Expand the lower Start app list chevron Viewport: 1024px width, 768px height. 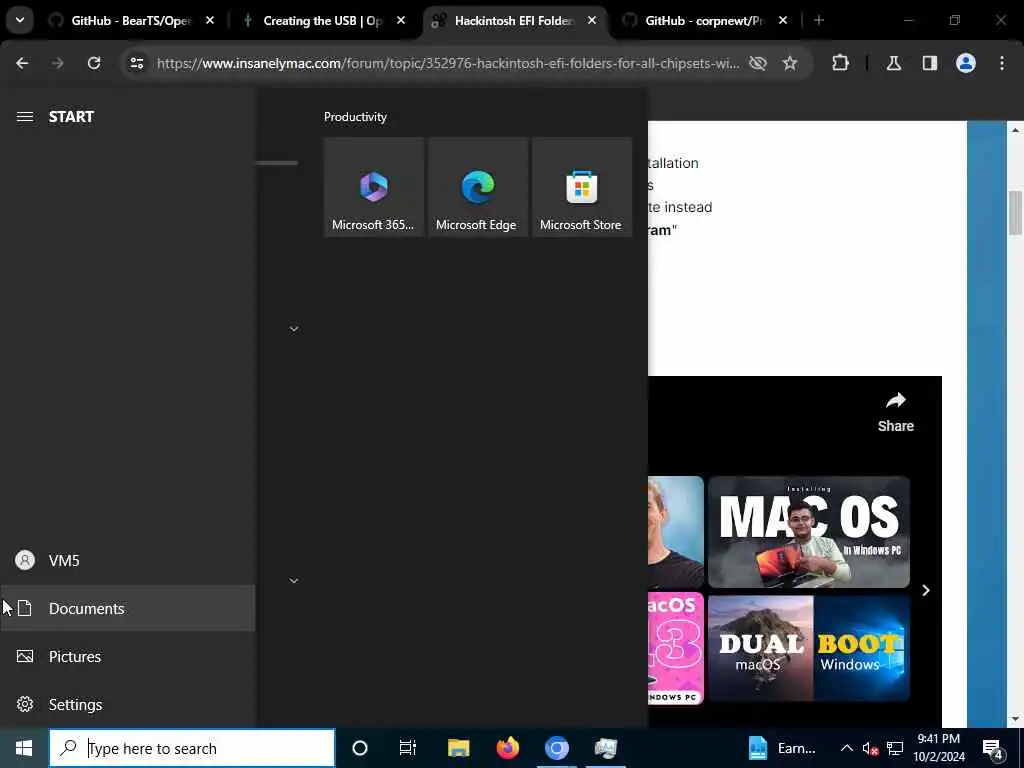(x=294, y=581)
